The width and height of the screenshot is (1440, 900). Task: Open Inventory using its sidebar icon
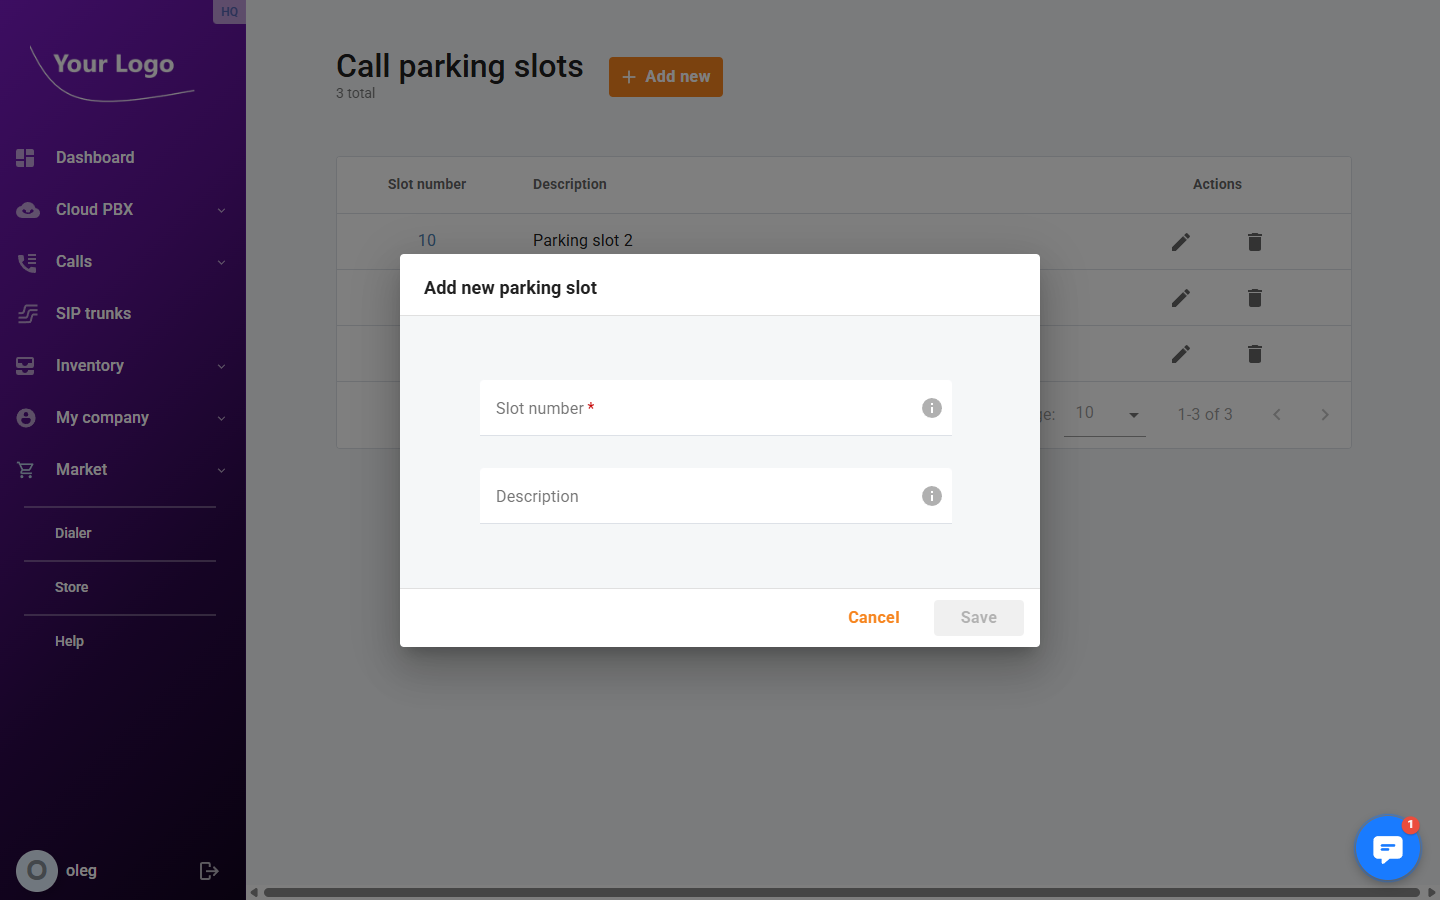point(25,365)
